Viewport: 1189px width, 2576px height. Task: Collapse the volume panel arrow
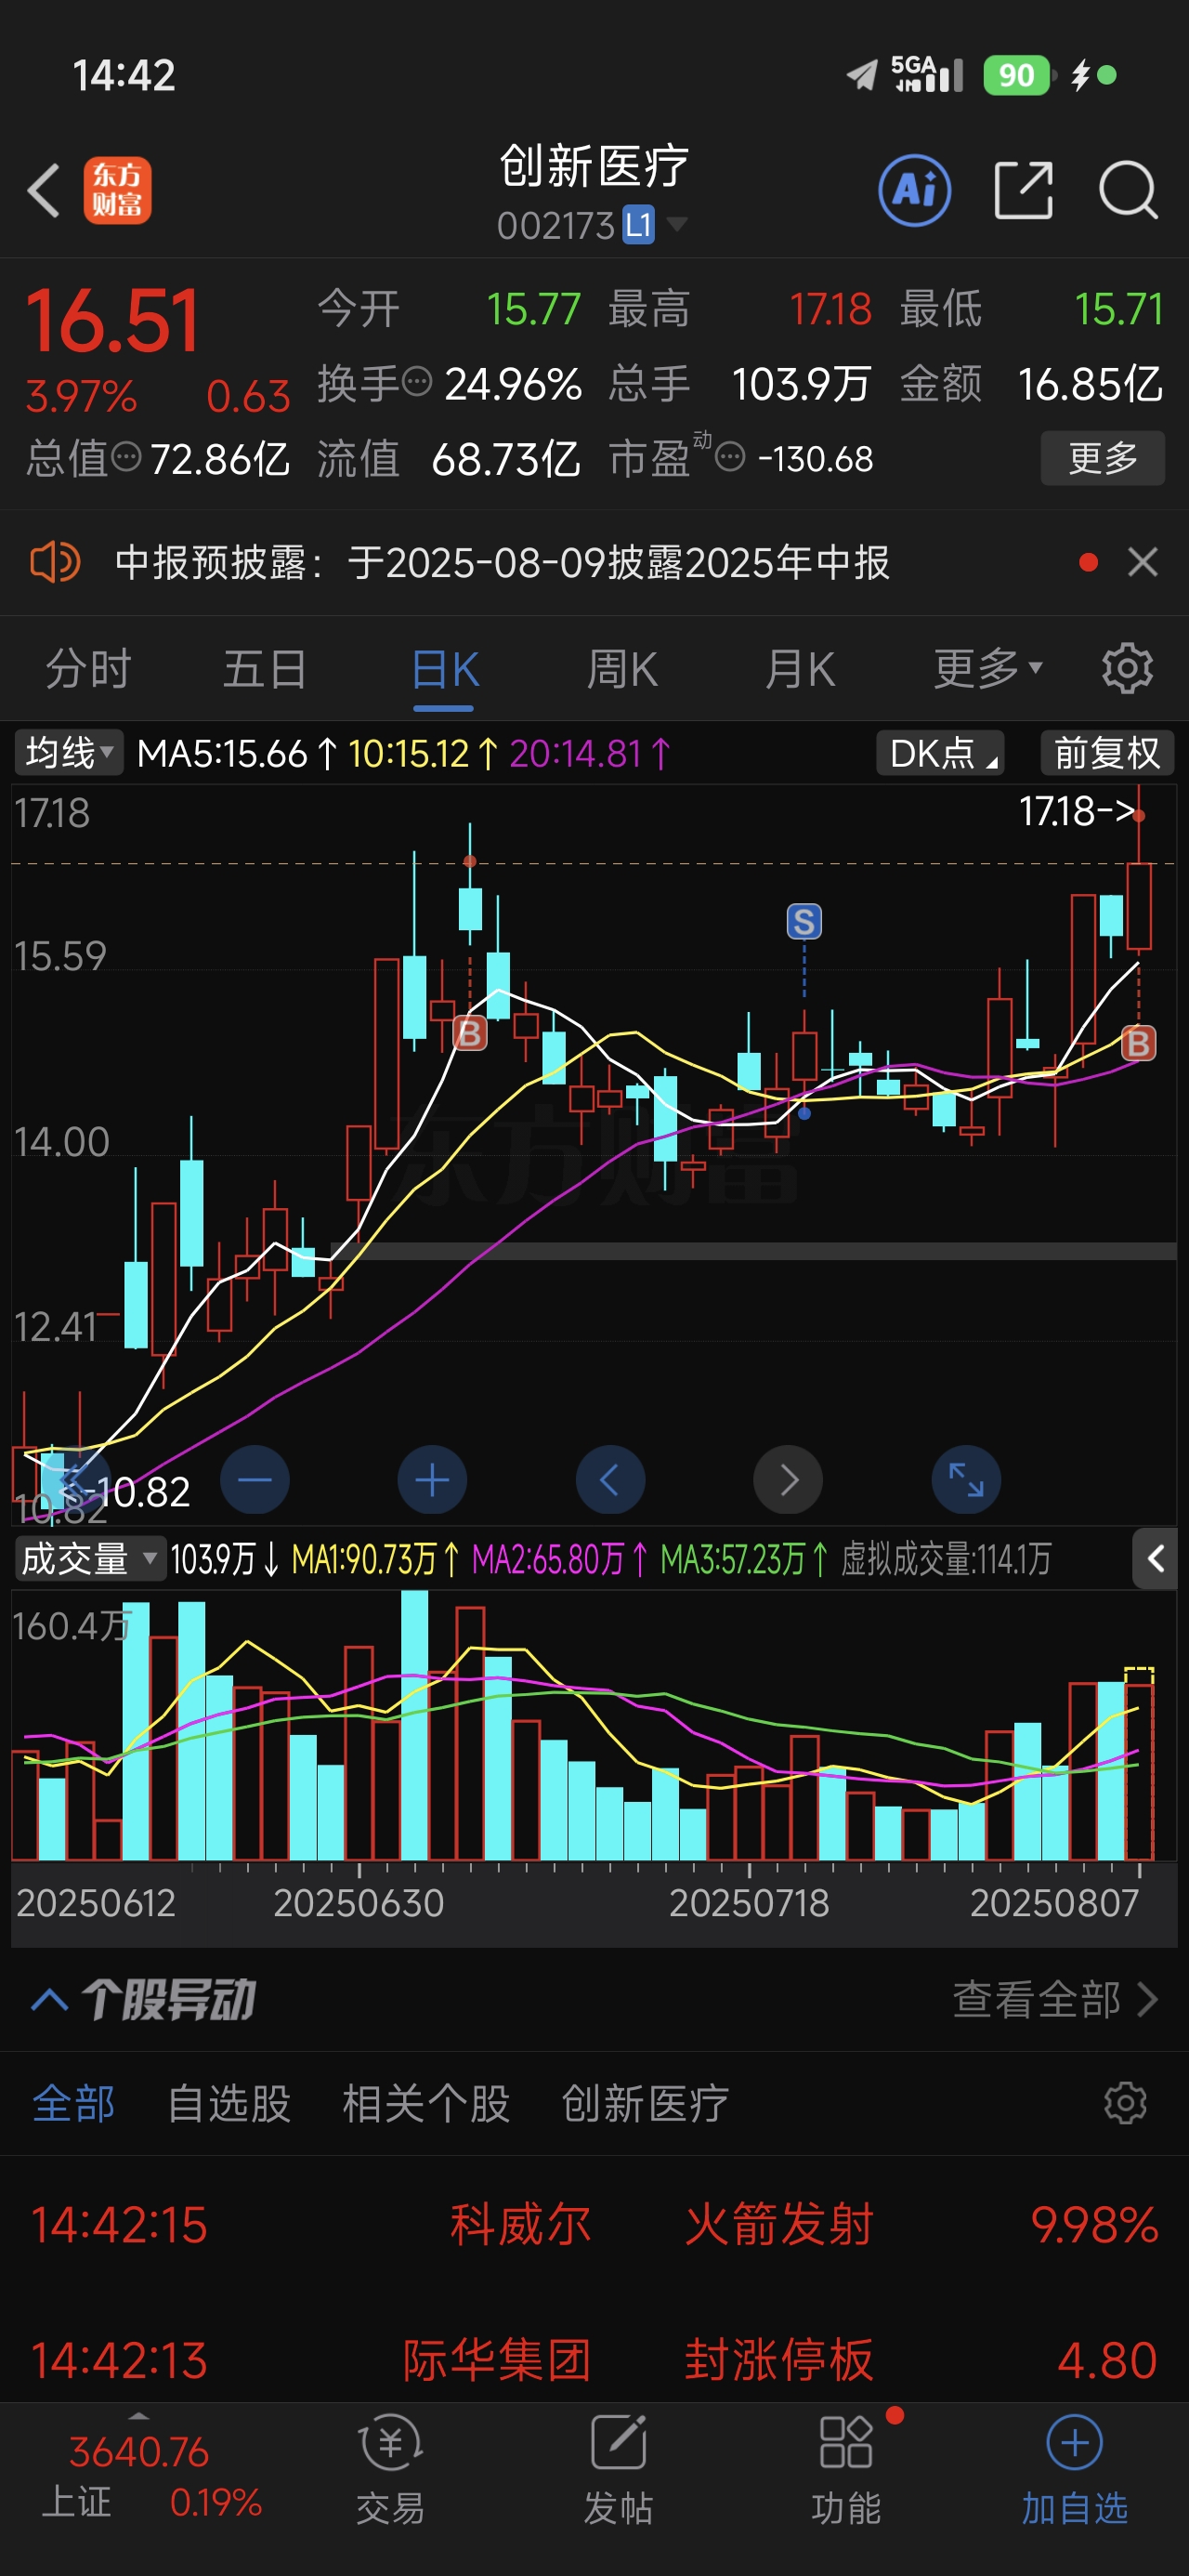1156,1558
